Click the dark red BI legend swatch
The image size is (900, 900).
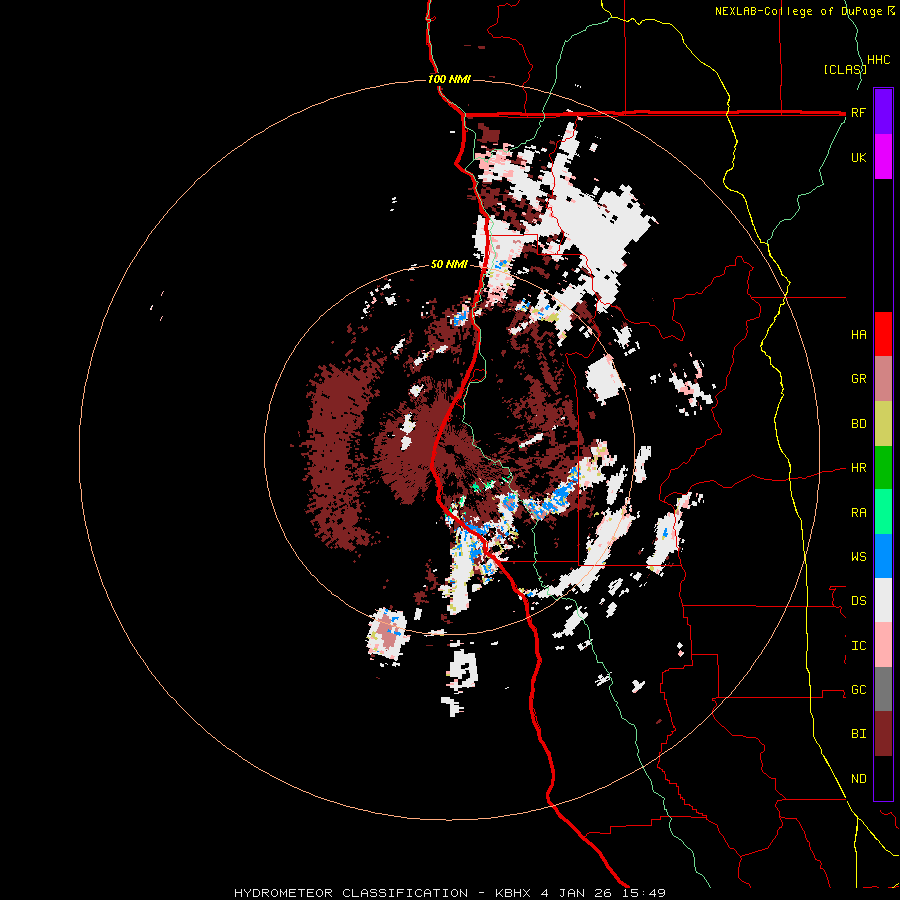(x=883, y=734)
